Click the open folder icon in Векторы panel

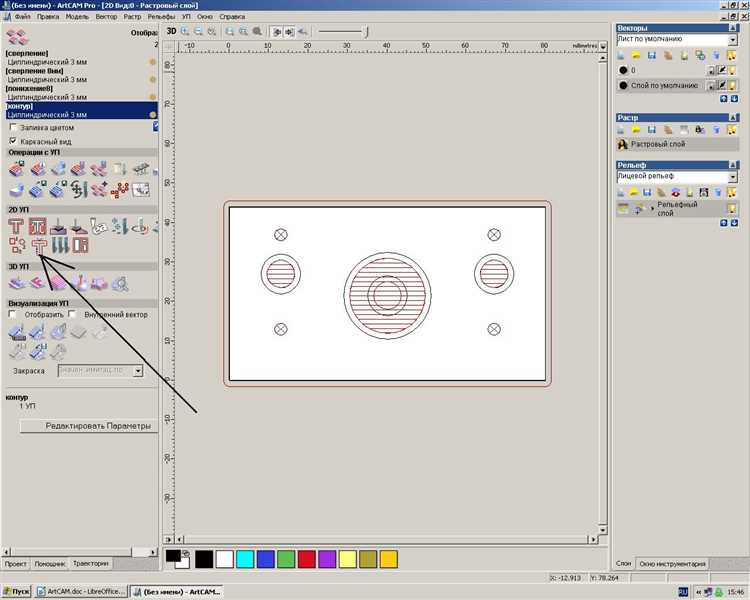pyautogui.click(x=636, y=56)
